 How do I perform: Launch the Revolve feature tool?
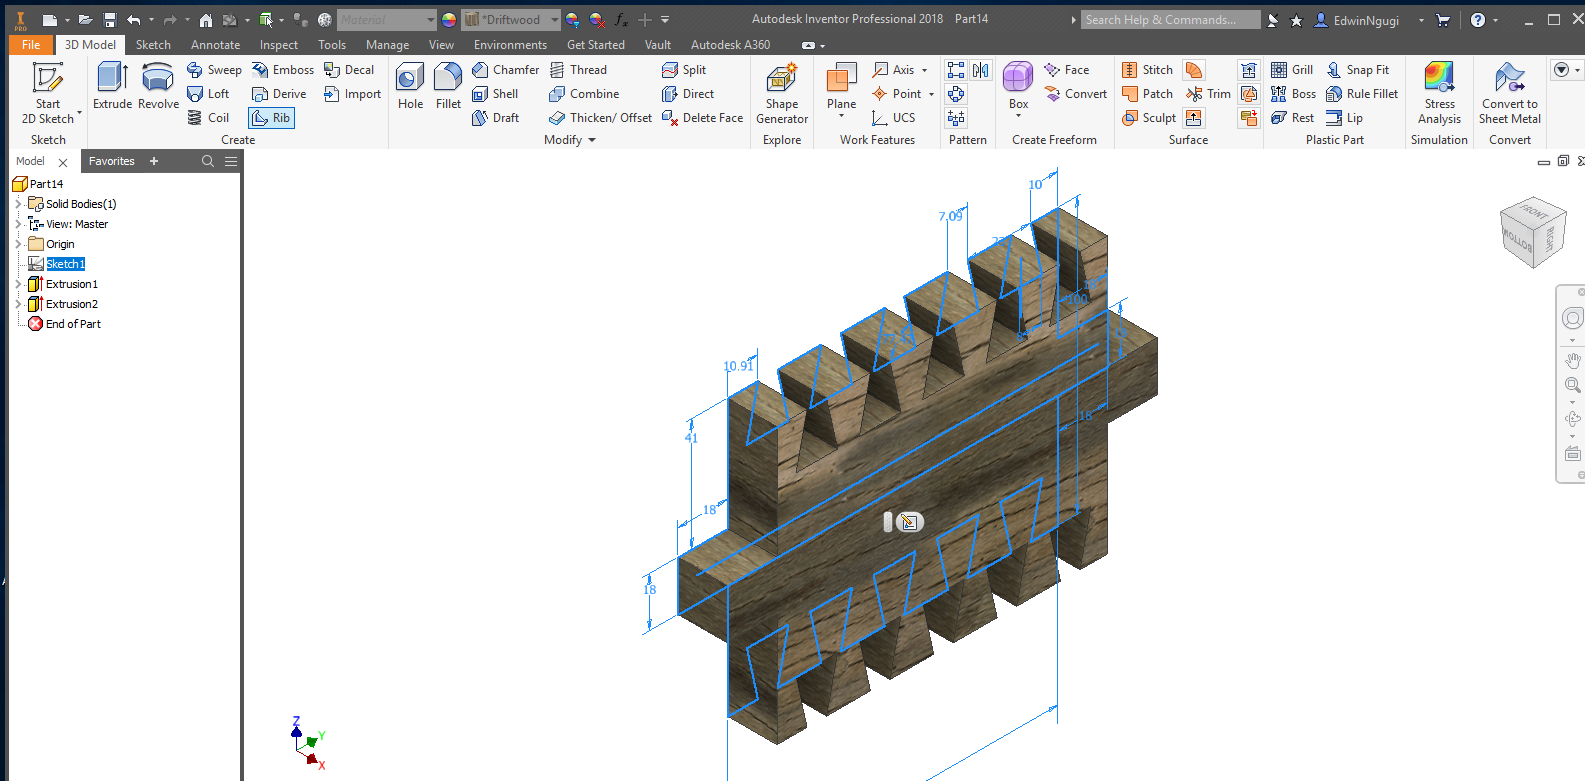click(x=158, y=86)
